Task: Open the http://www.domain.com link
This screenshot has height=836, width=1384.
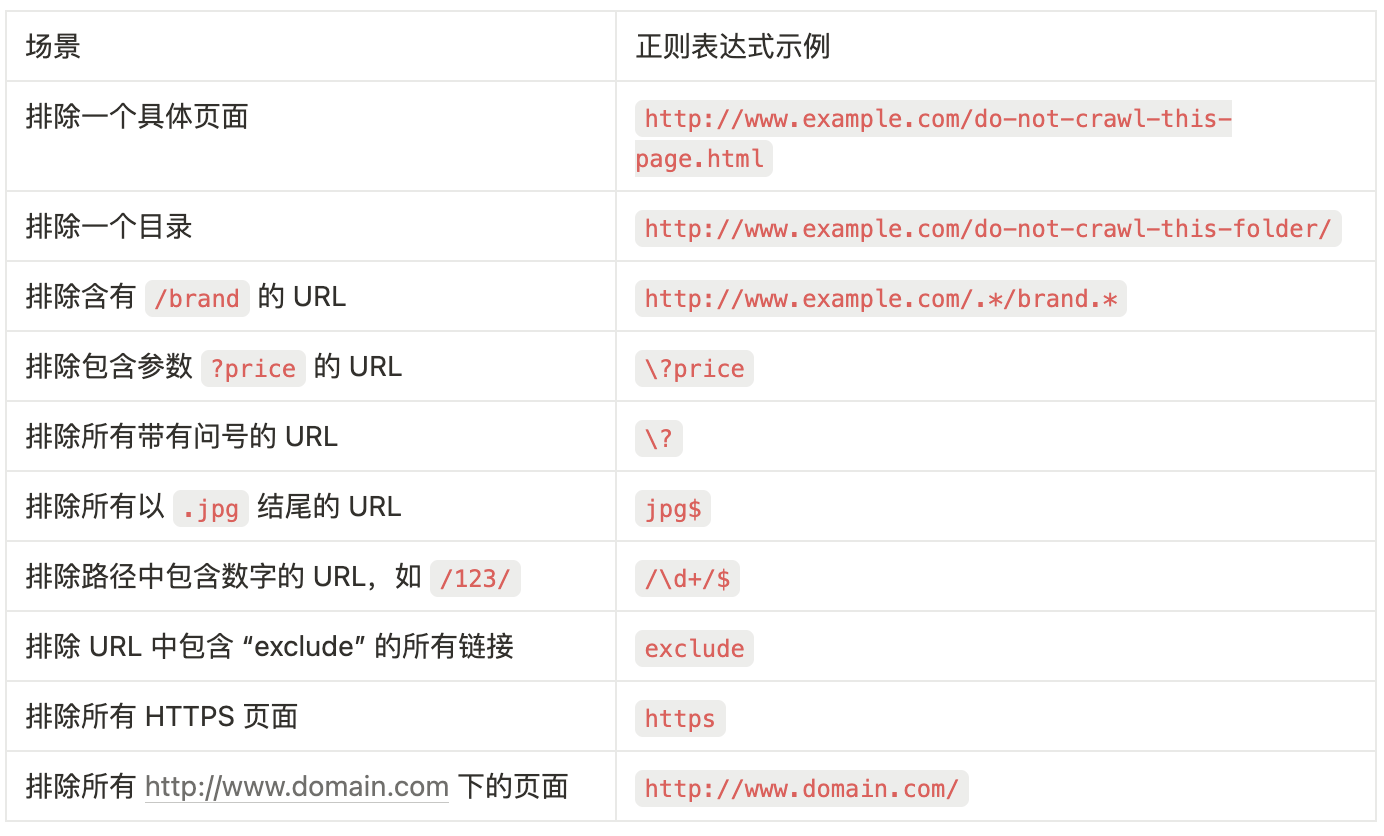Action: point(297,787)
